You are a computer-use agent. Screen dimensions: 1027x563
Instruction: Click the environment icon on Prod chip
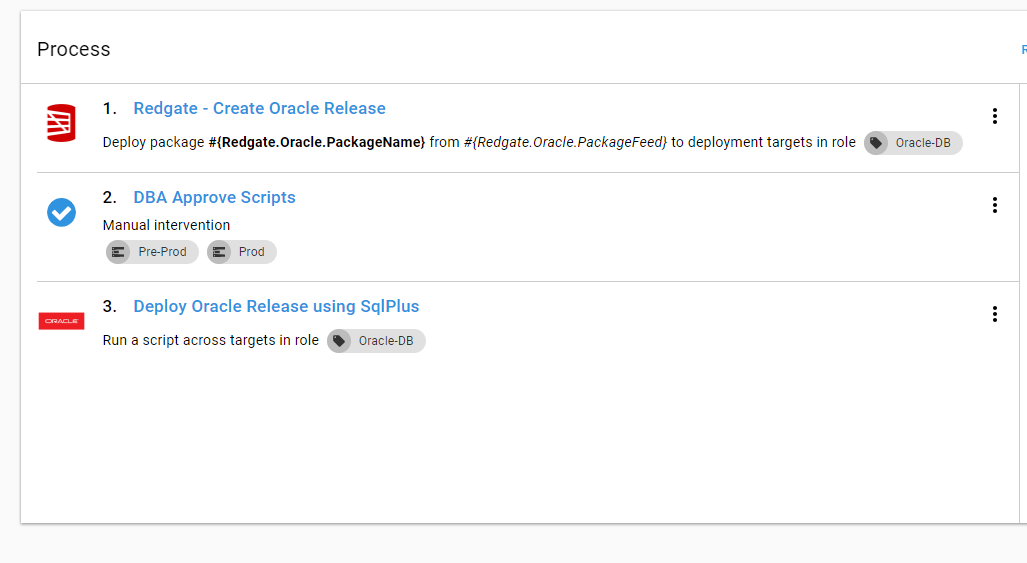[x=219, y=252]
